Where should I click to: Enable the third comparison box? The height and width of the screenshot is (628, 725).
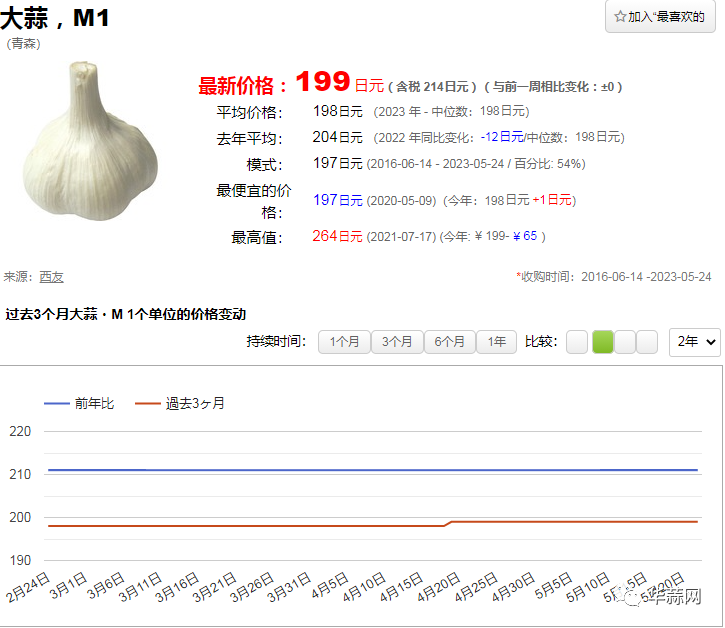[x=625, y=342]
